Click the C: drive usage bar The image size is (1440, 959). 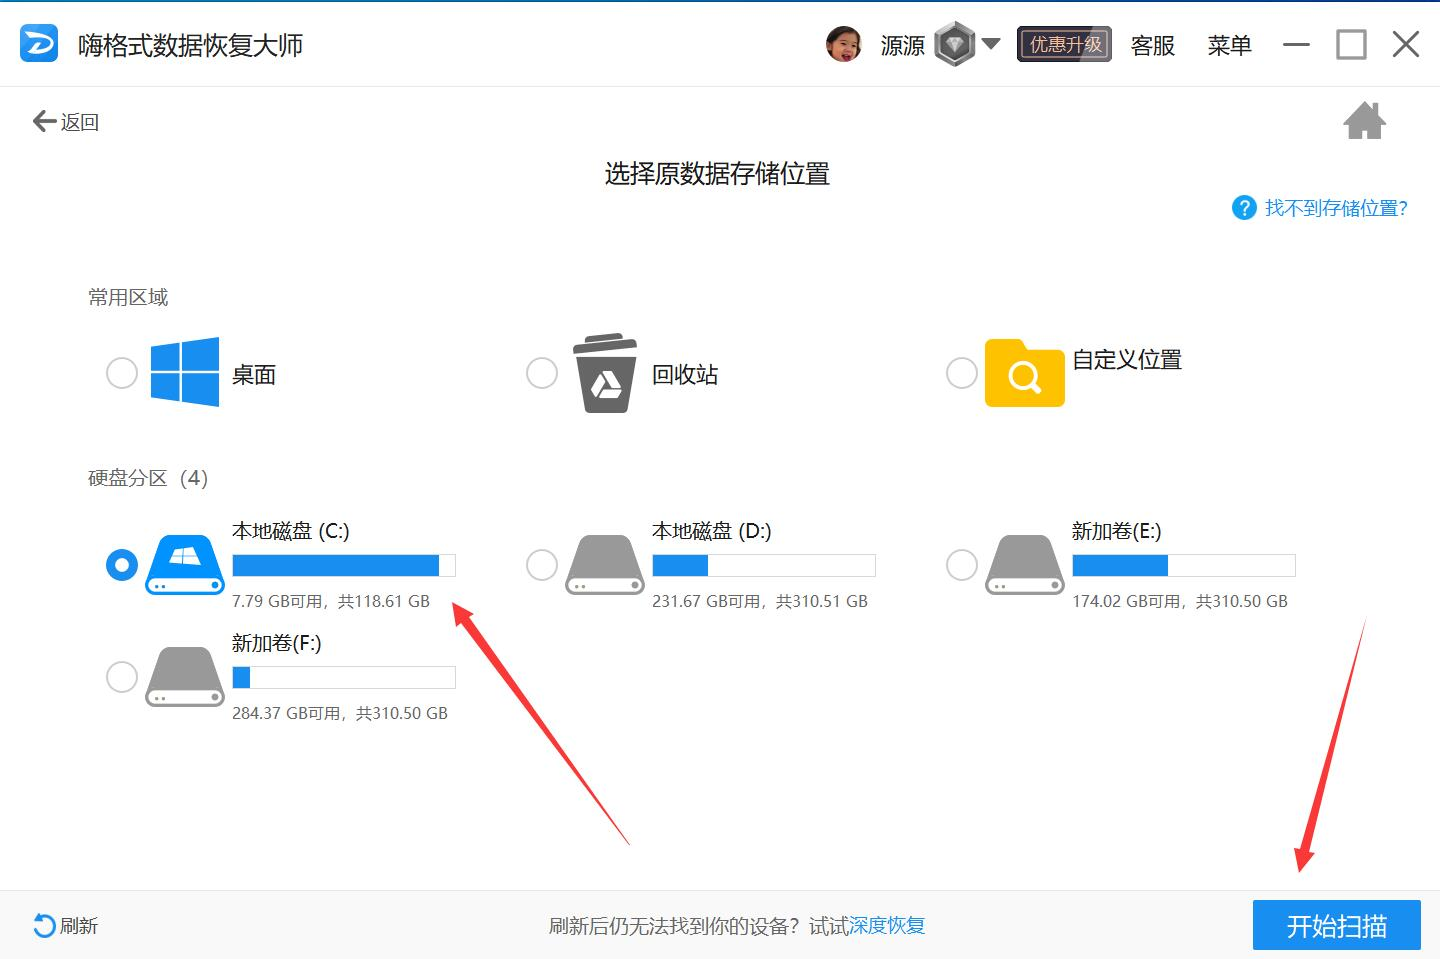(343, 566)
